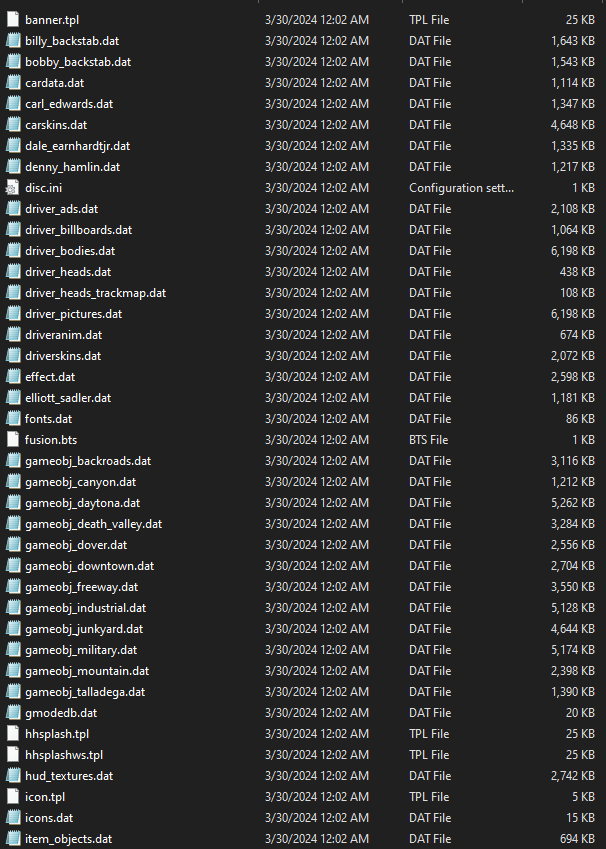Click the icon beside driver_billboards.dat
The image size is (606, 849).
point(13,230)
